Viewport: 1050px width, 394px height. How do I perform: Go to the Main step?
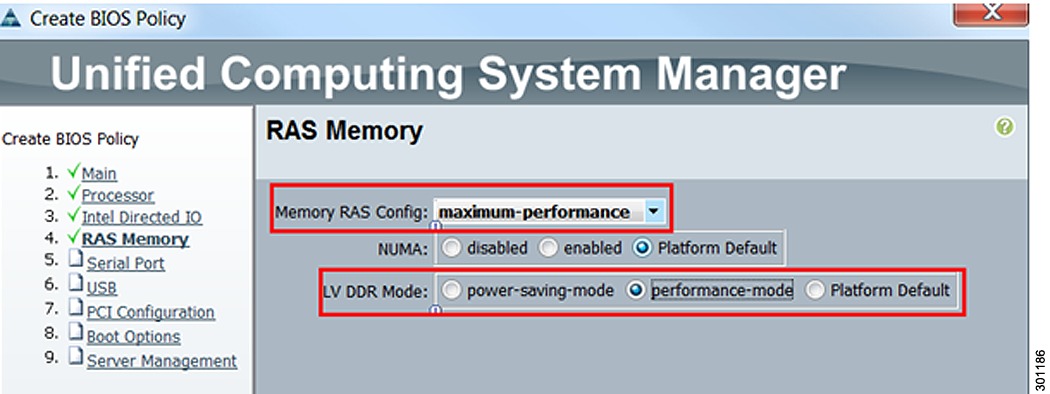99,174
